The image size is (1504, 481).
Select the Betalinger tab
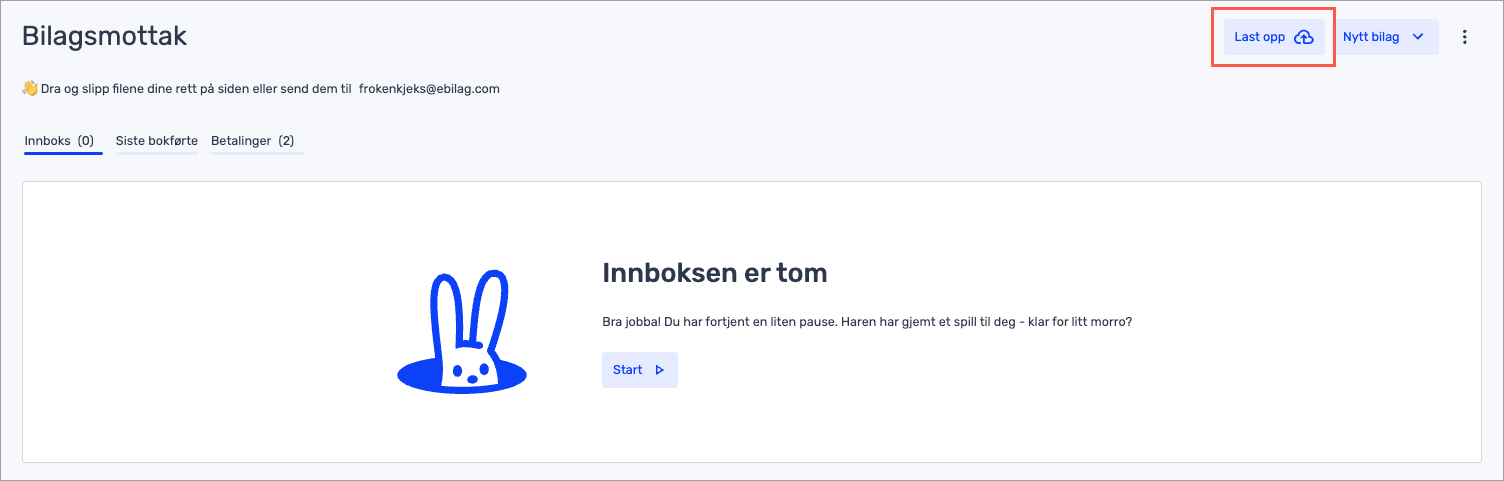(241, 141)
